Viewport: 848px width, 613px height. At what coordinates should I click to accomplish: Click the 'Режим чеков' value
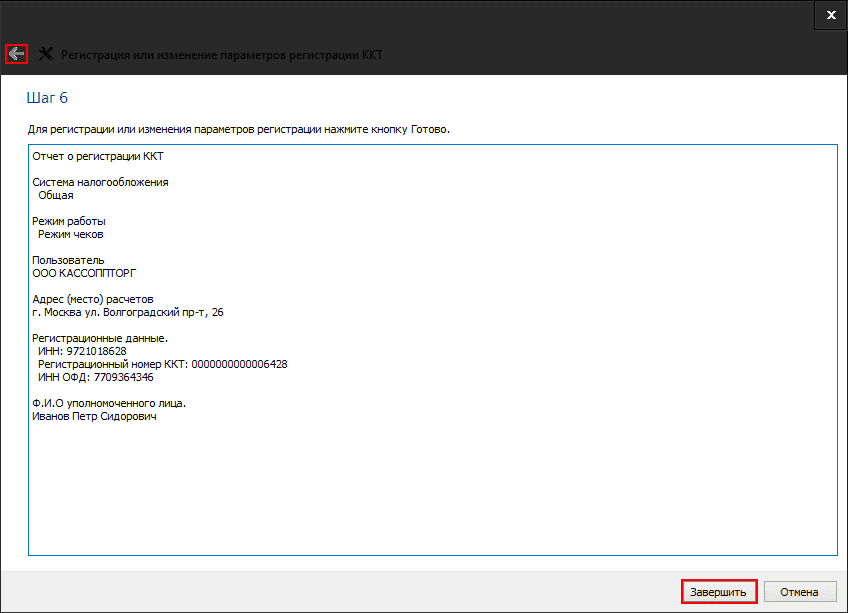point(71,234)
